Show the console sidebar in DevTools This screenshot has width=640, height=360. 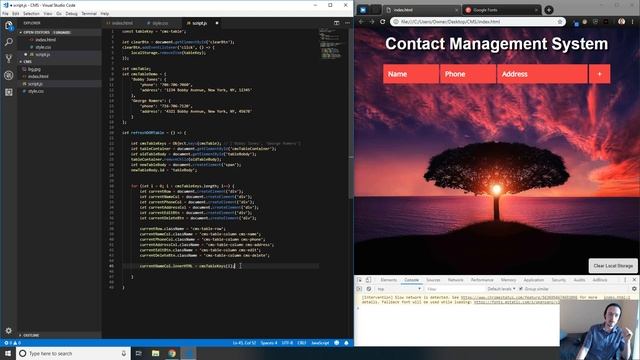[x=359, y=289]
